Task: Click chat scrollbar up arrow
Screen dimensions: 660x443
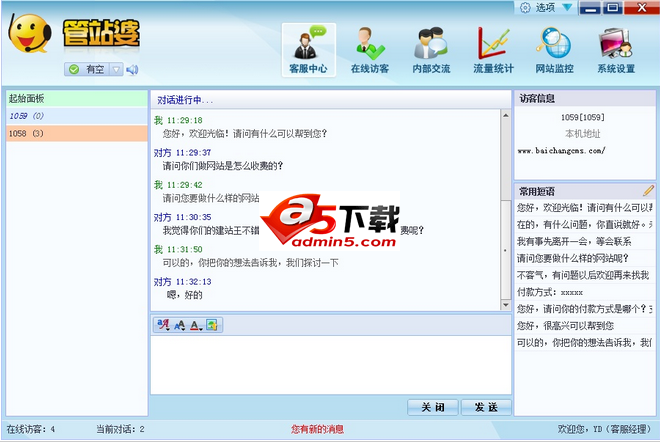Action: point(506,115)
